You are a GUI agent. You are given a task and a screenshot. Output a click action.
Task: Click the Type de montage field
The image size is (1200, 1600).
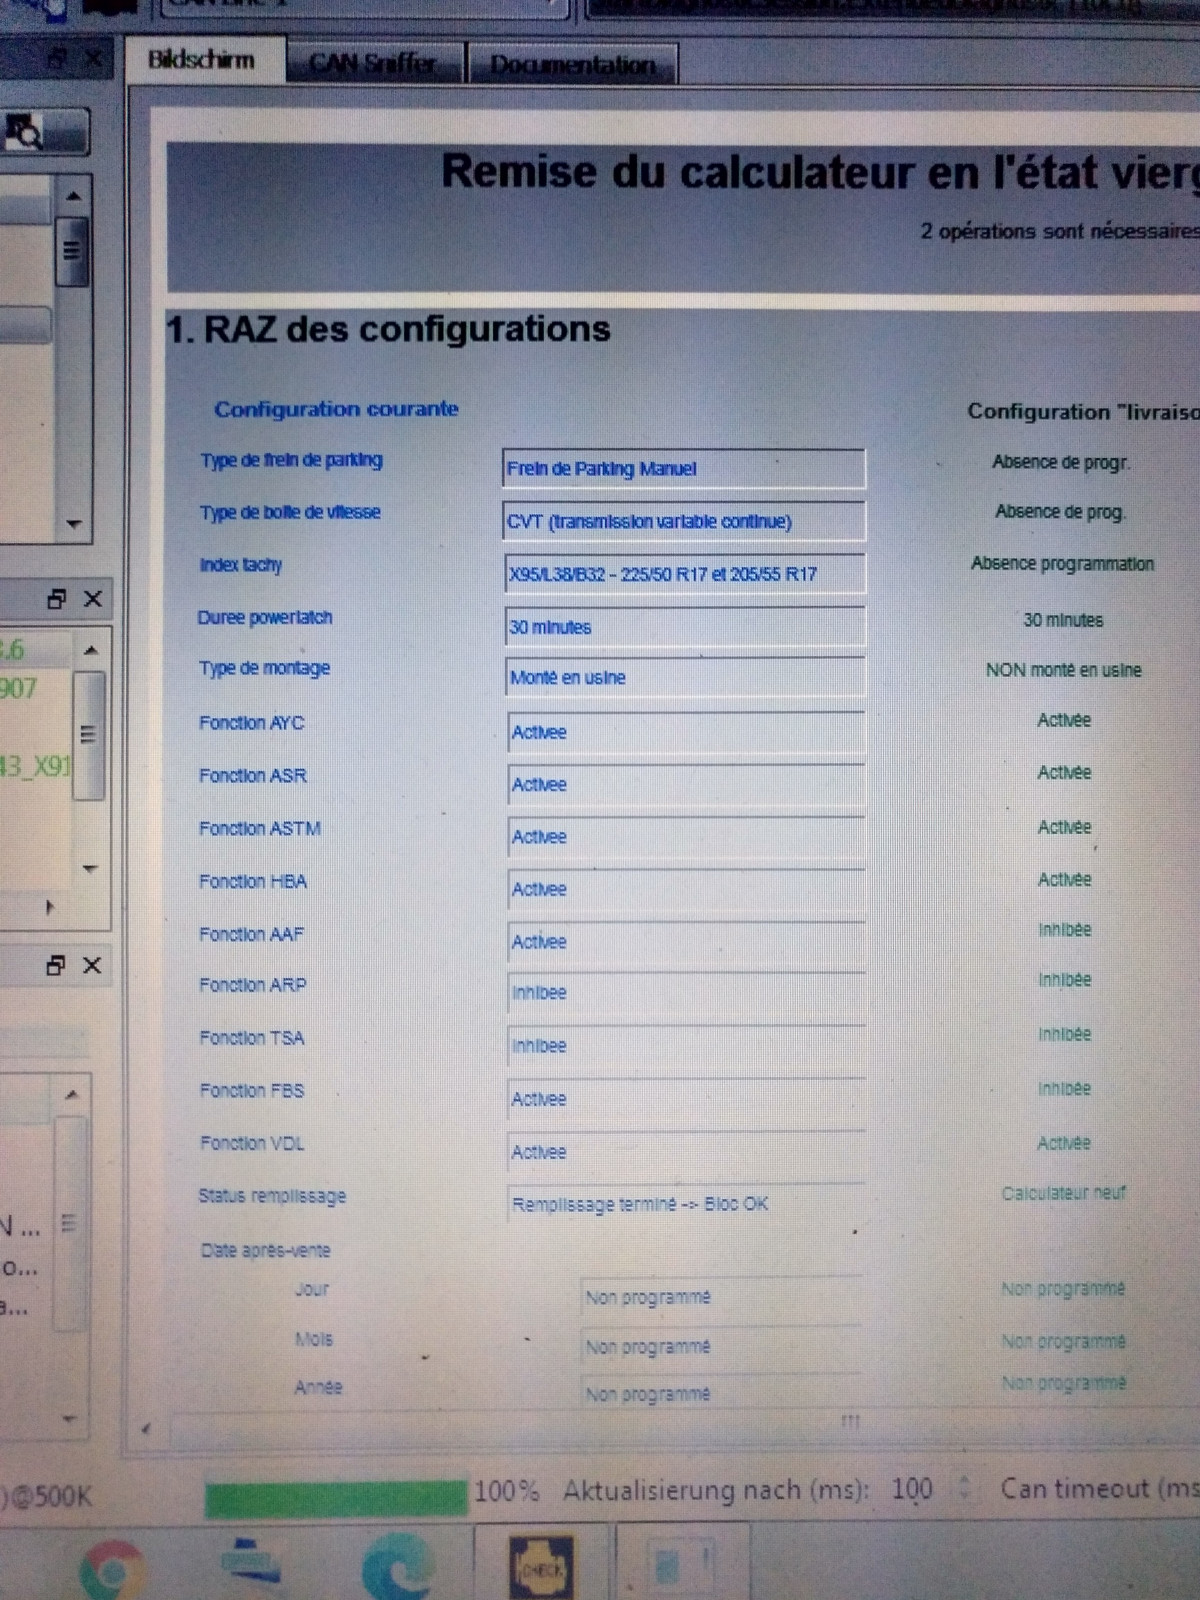click(x=685, y=677)
